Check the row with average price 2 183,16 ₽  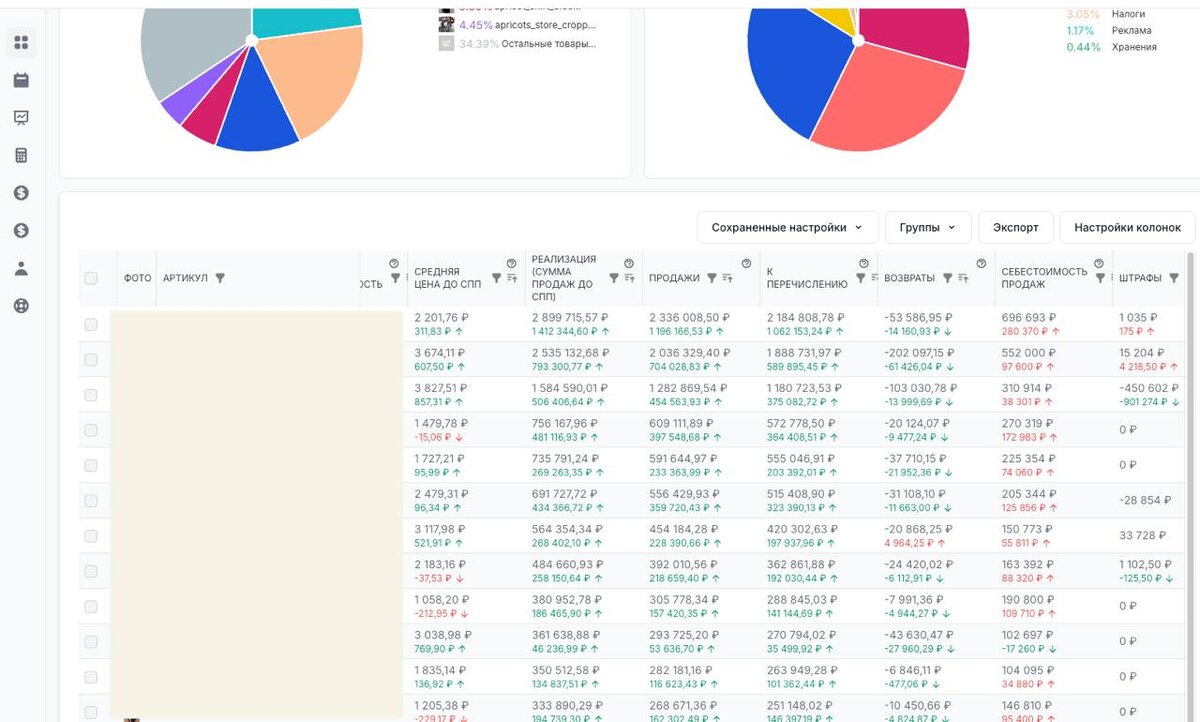tap(91, 571)
